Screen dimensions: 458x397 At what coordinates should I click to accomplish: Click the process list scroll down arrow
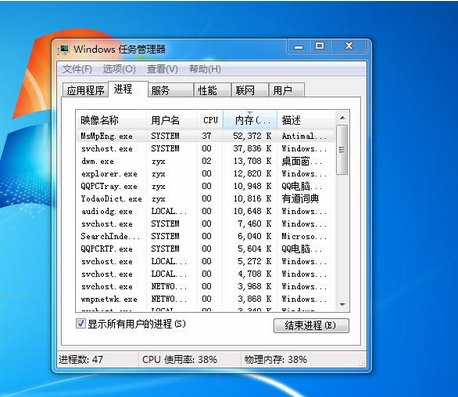click(x=342, y=305)
